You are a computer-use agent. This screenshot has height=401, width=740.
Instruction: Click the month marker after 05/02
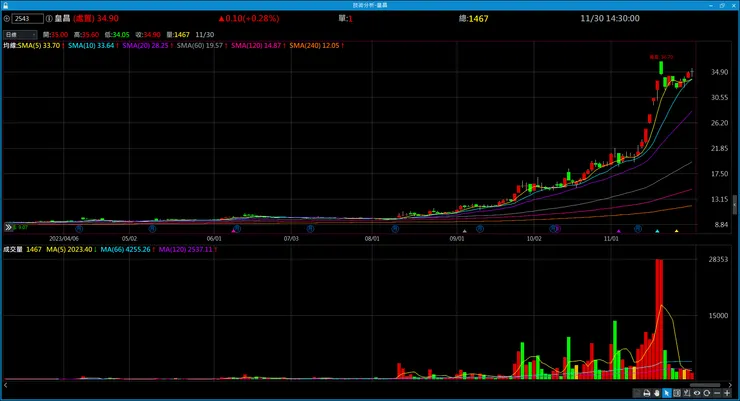coord(152,229)
